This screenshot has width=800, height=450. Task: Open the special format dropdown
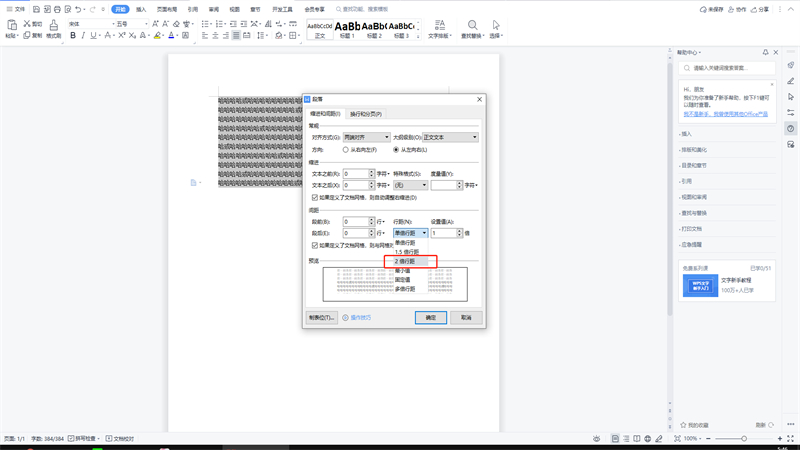pyautogui.click(x=410, y=185)
